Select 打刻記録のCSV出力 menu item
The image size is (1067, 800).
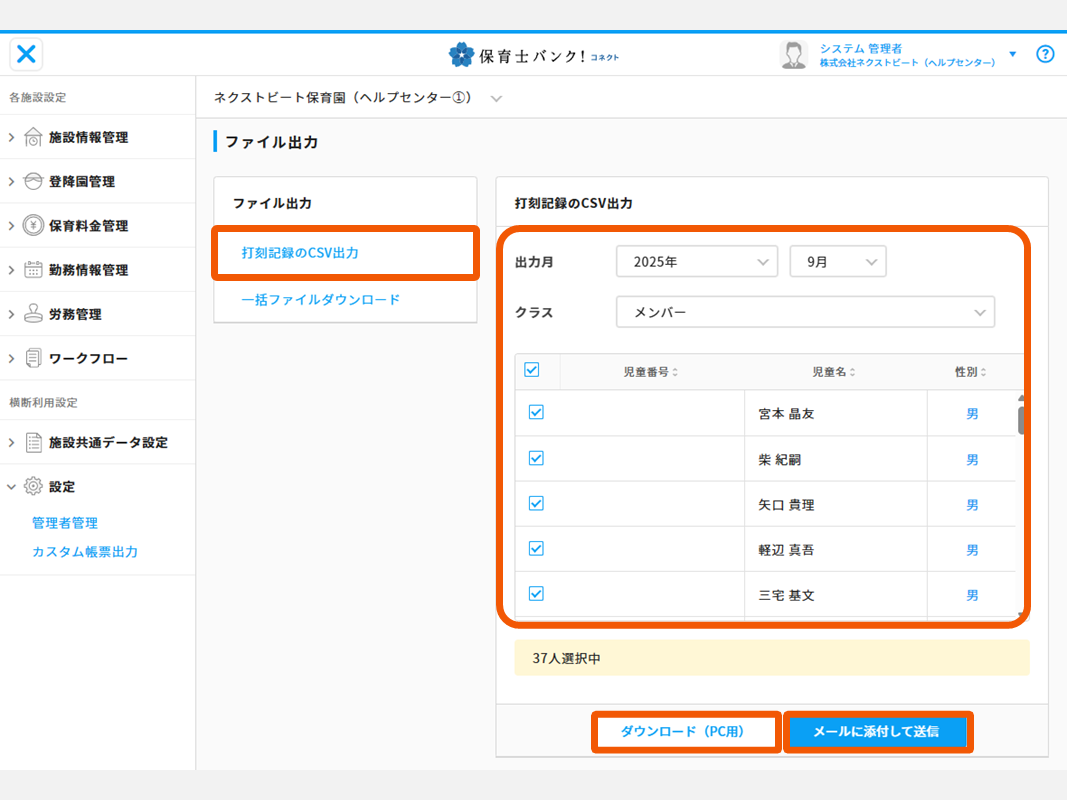300,253
